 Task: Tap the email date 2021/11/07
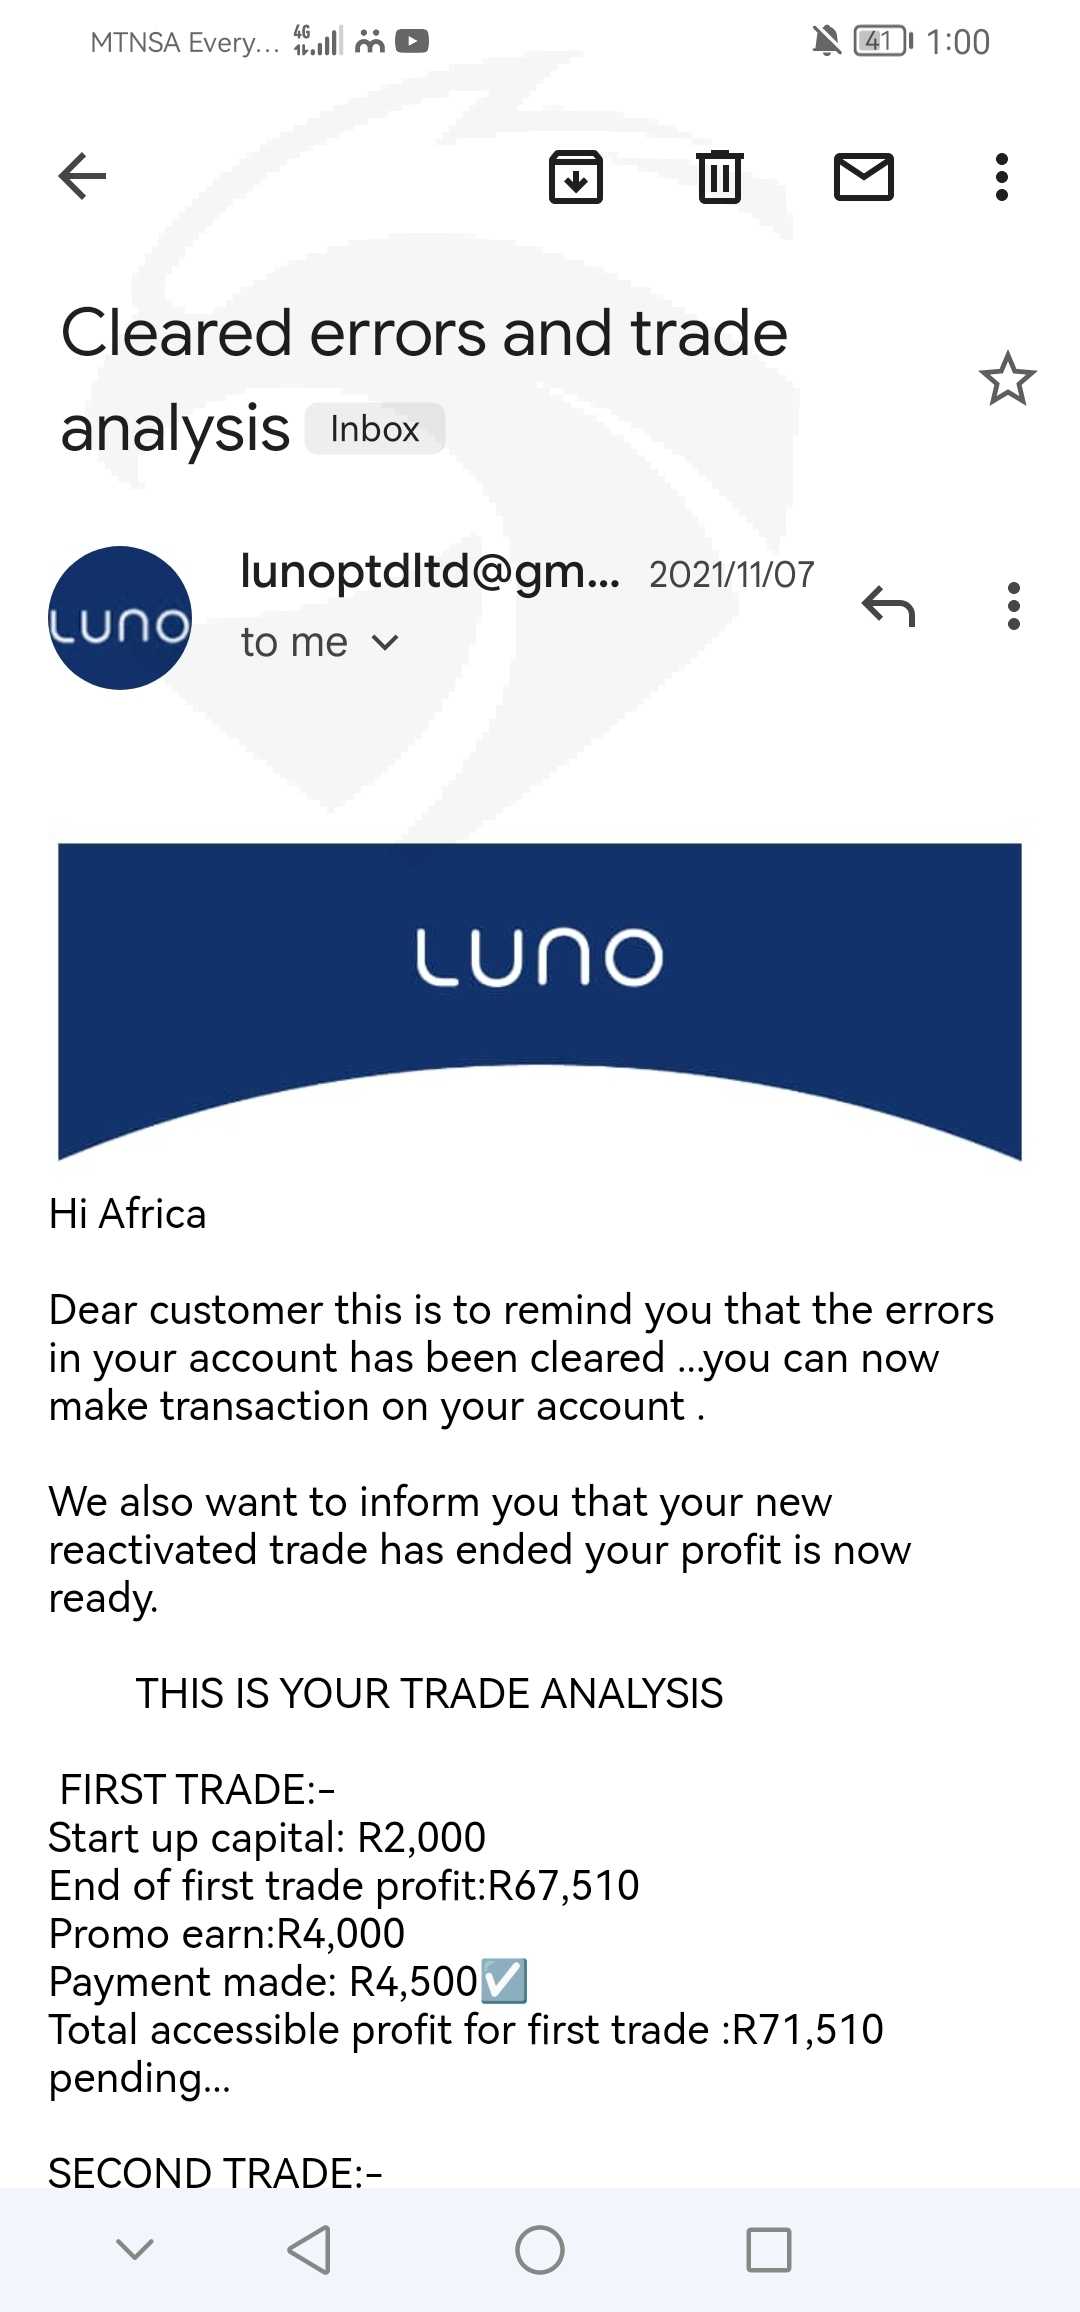pyautogui.click(x=732, y=575)
